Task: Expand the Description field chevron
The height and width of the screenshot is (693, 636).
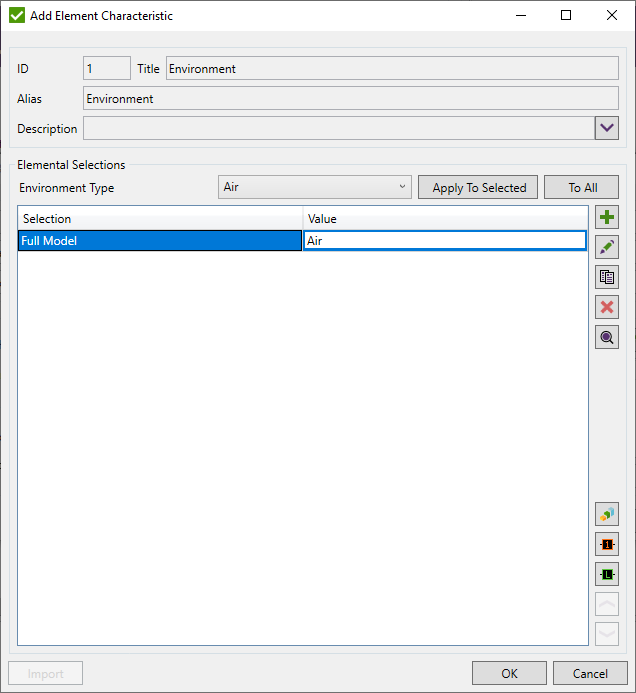Action: point(606,128)
